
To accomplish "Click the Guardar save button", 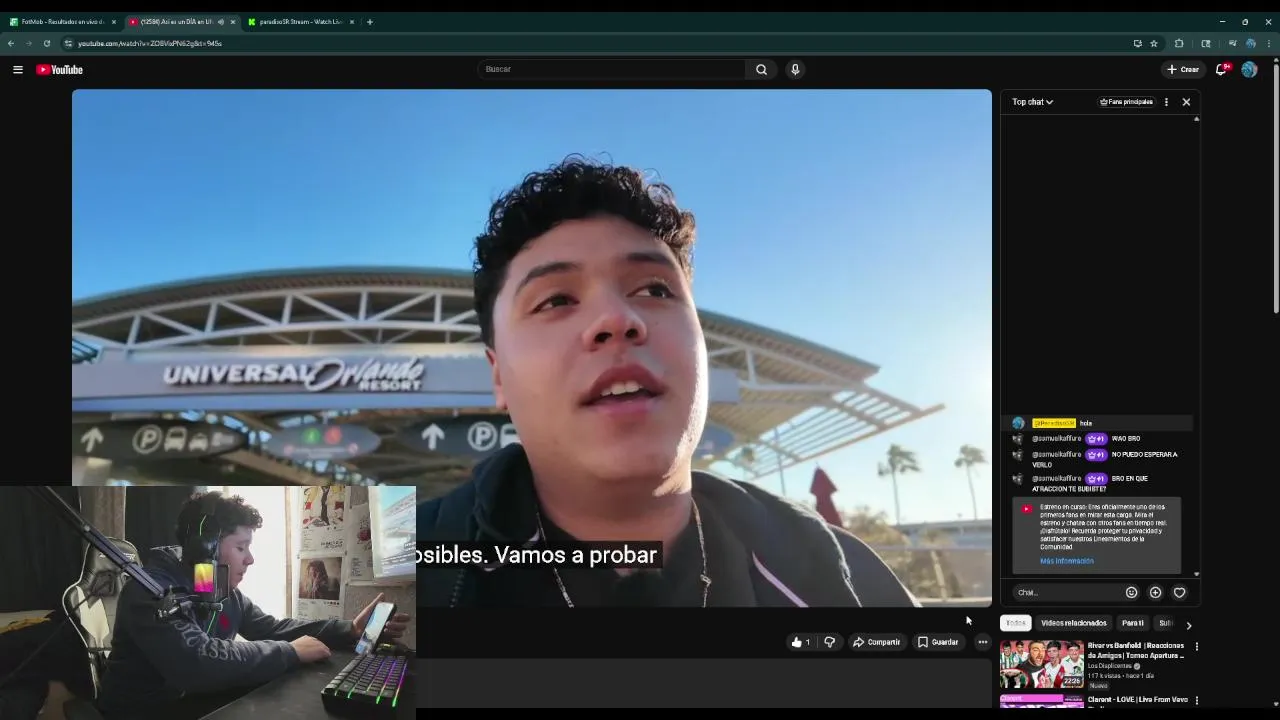I will 938,642.
